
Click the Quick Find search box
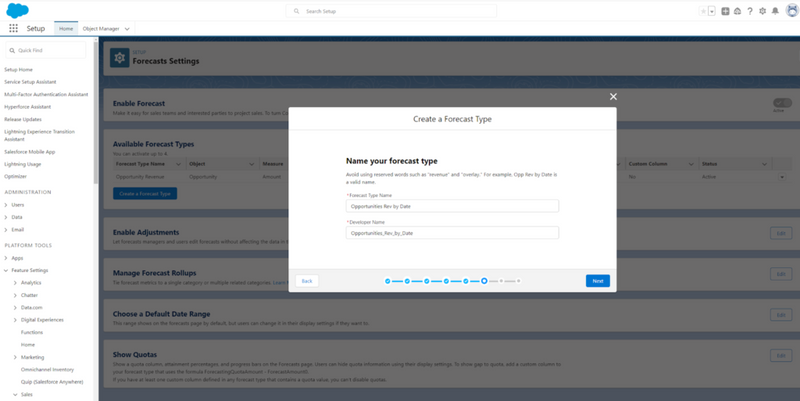pyautogui.click(x=46, y=51)
